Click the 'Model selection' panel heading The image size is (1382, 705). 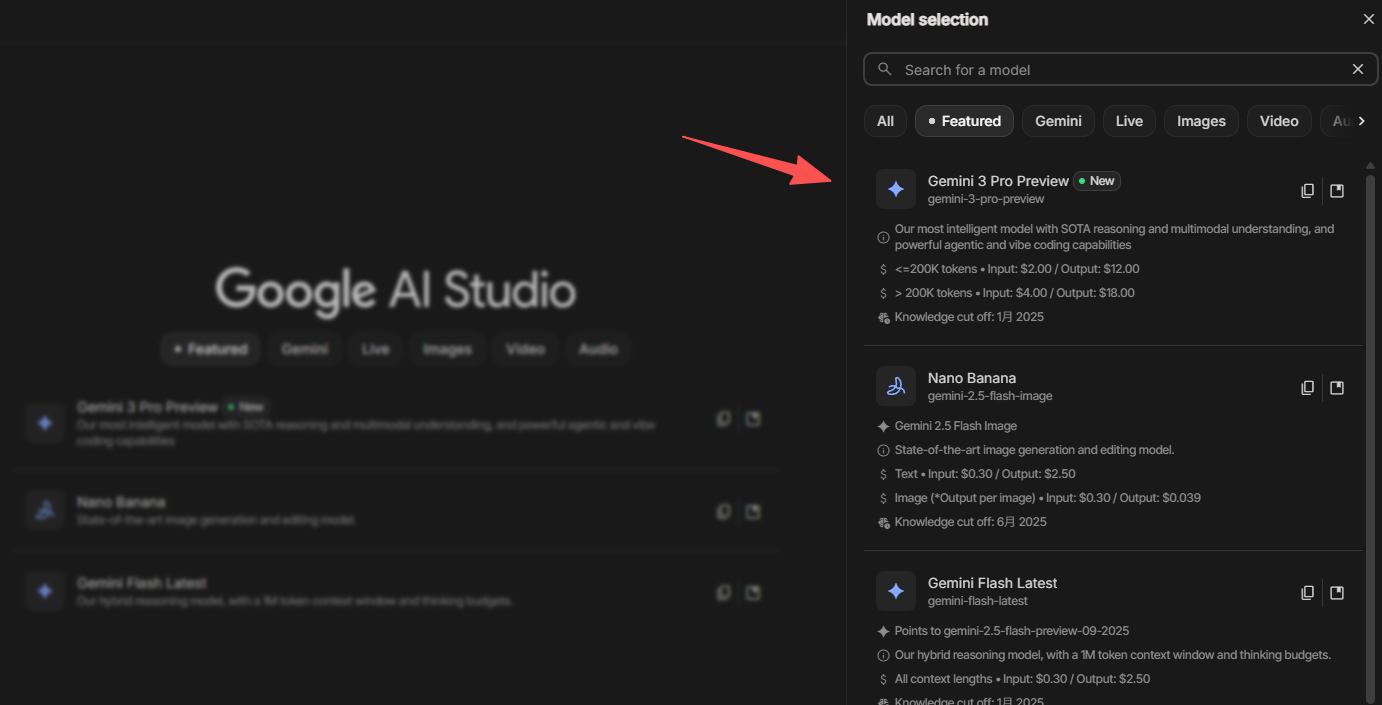point(927,19)
